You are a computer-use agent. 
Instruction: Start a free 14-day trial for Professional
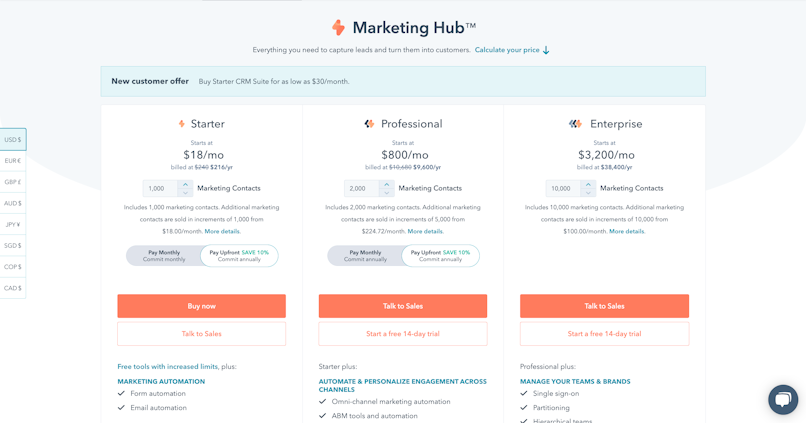tap(403, 334)
